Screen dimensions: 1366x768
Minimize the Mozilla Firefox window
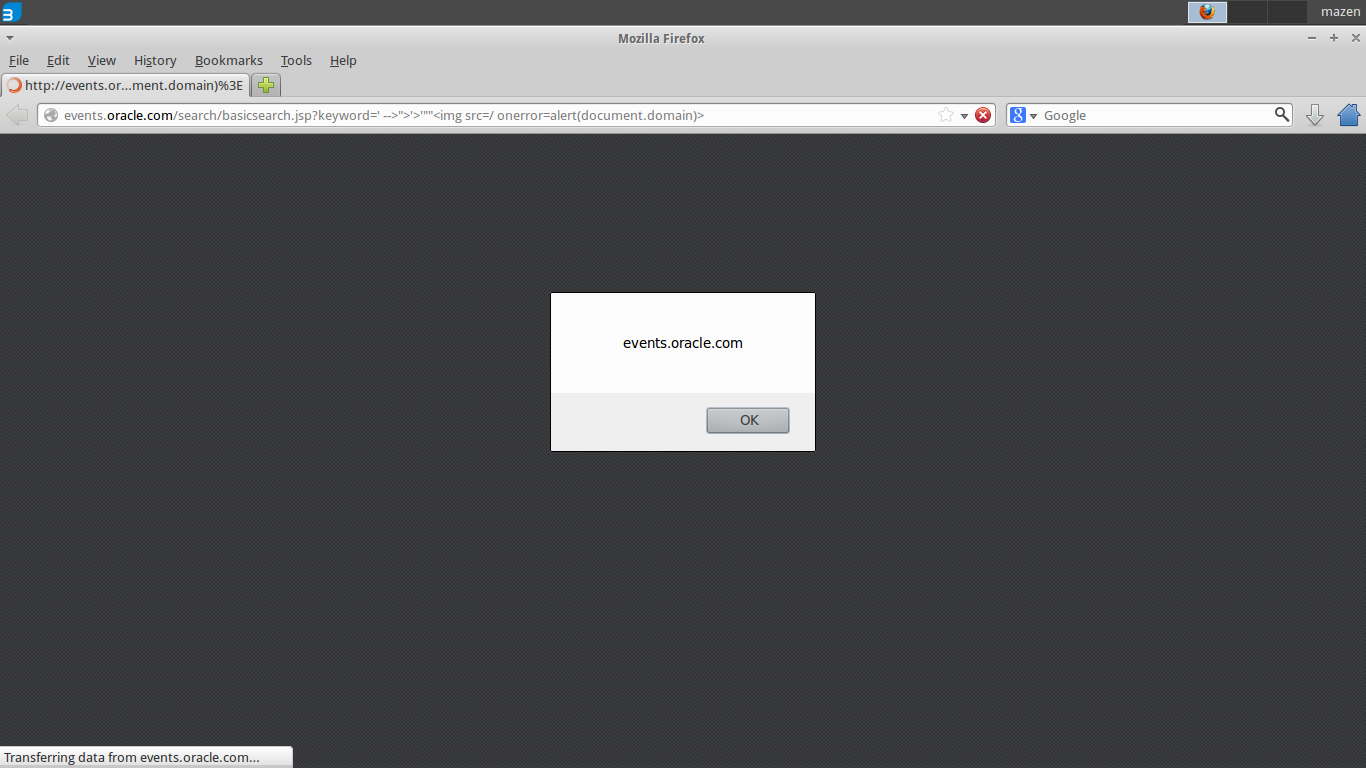[x=1312, y=38]
